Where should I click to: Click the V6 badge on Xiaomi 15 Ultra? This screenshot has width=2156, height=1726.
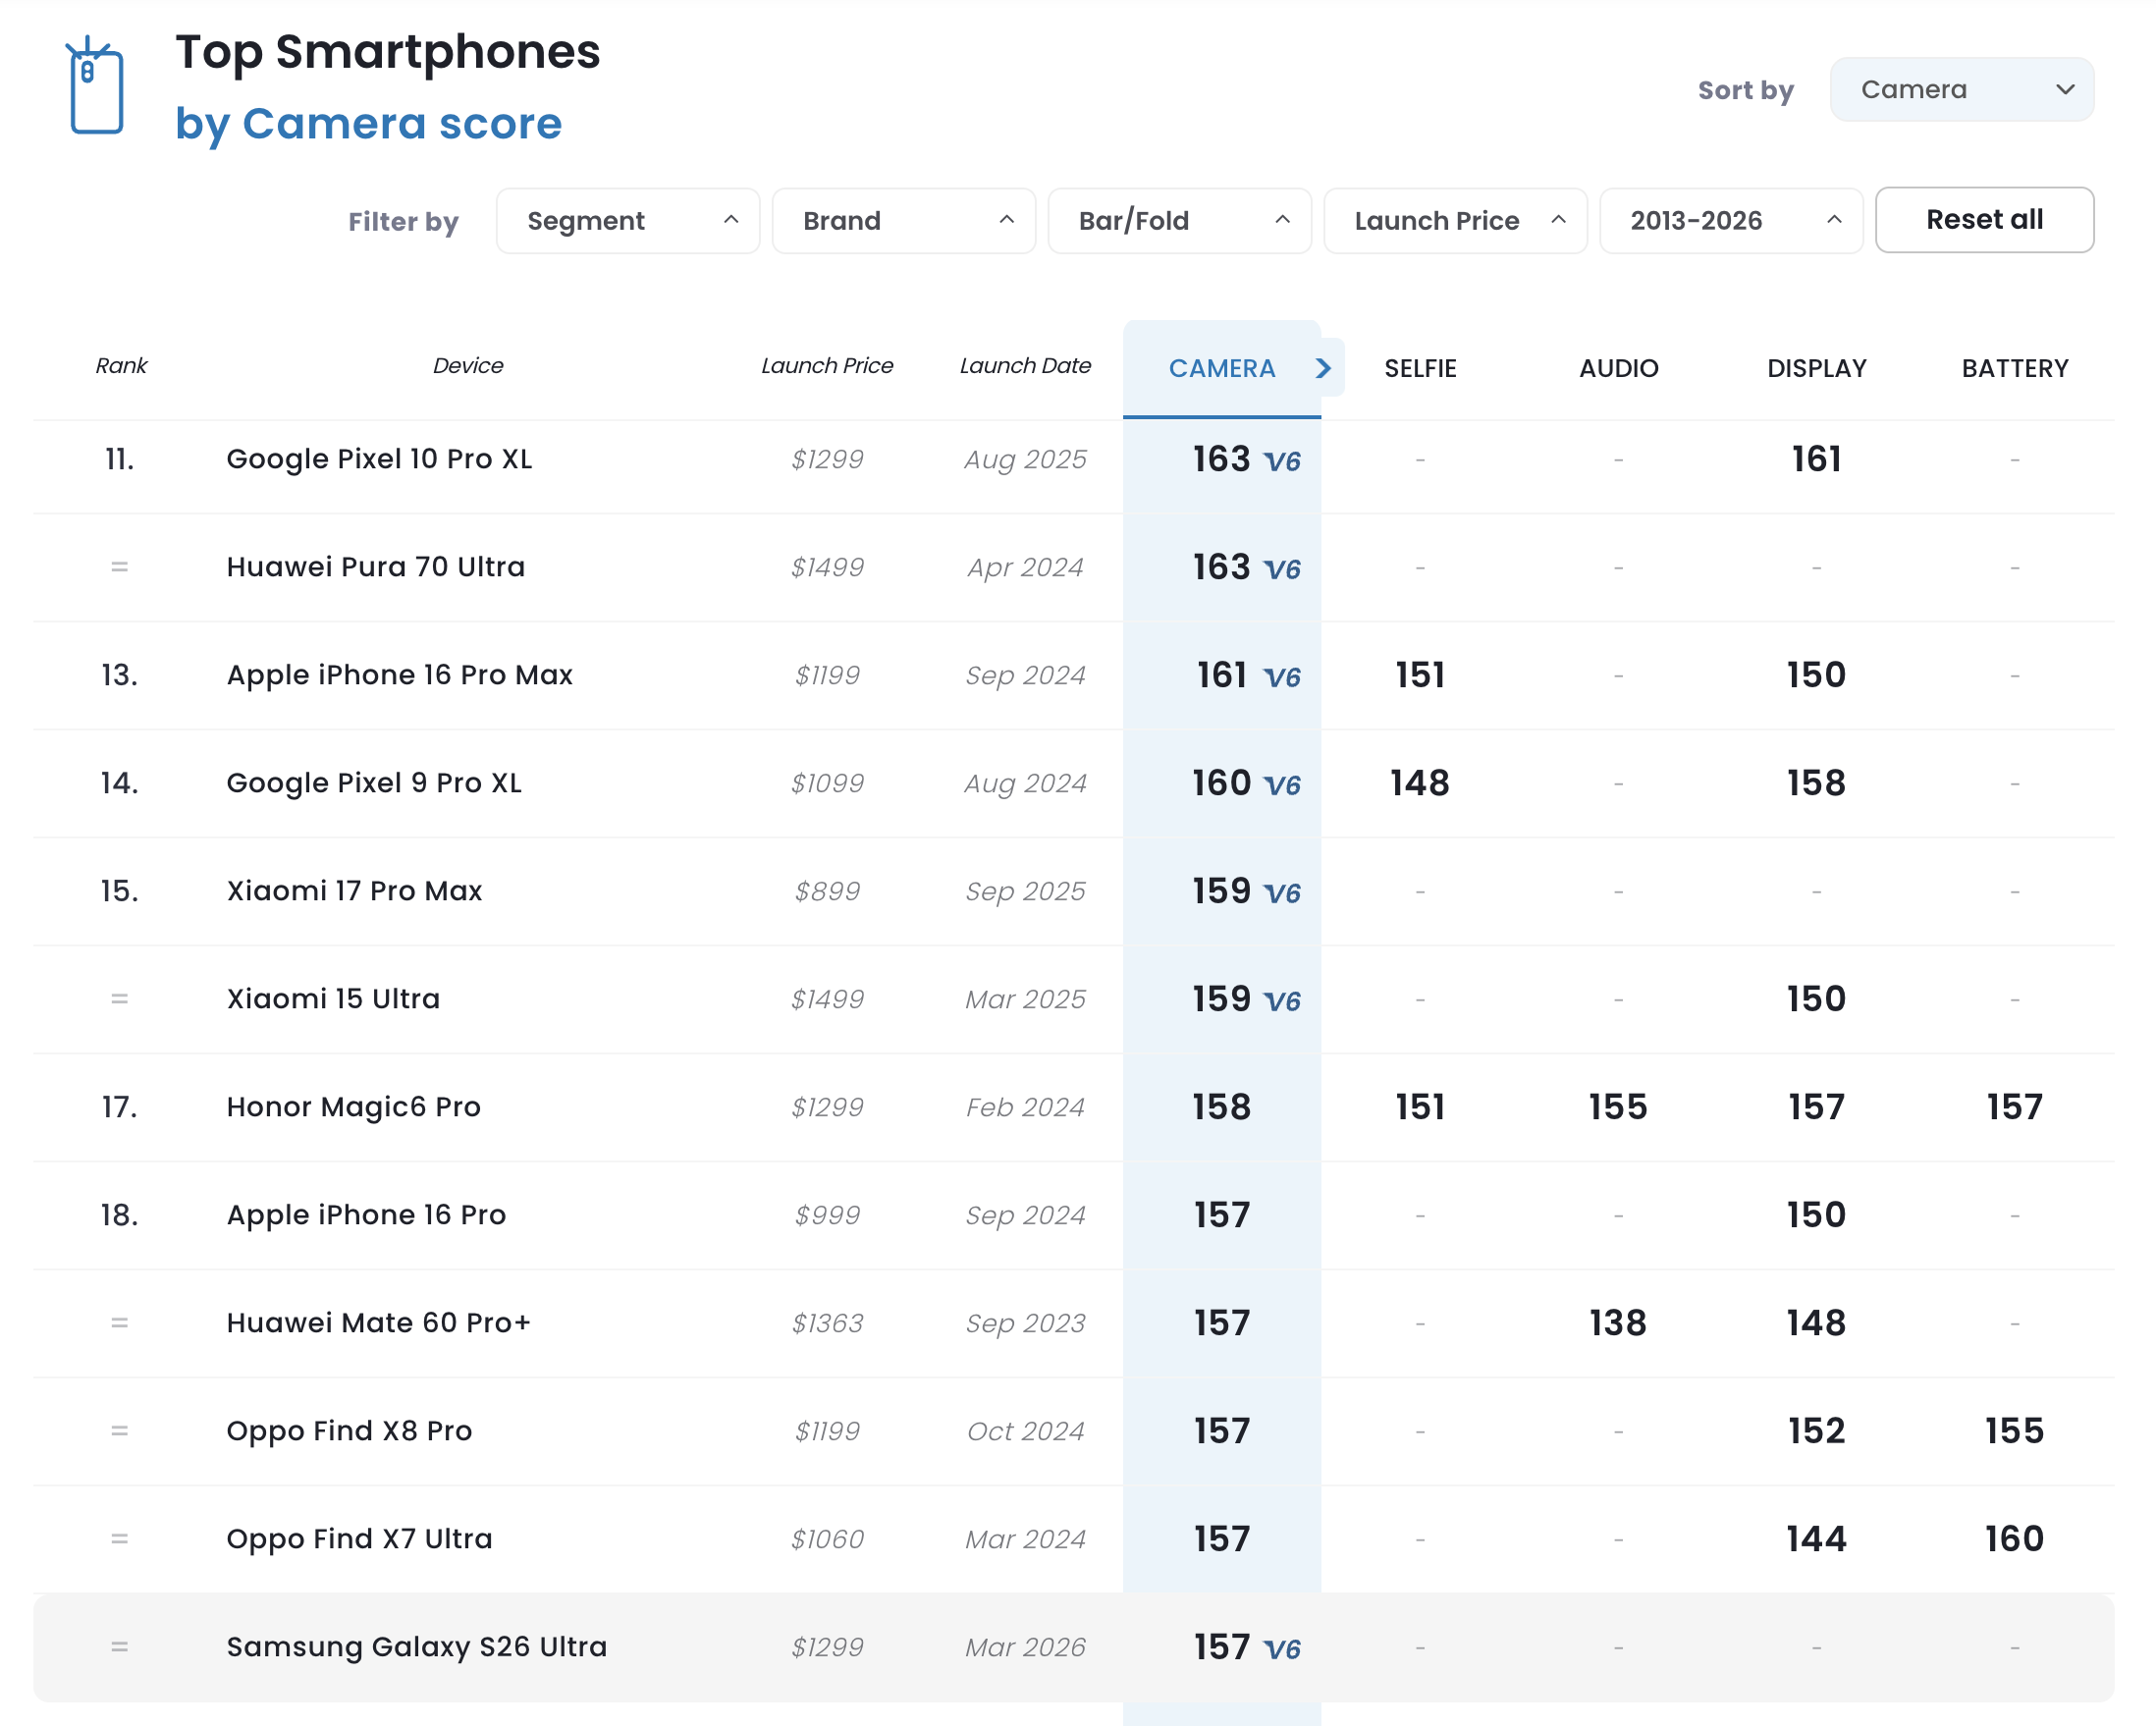(1282, 1001)
